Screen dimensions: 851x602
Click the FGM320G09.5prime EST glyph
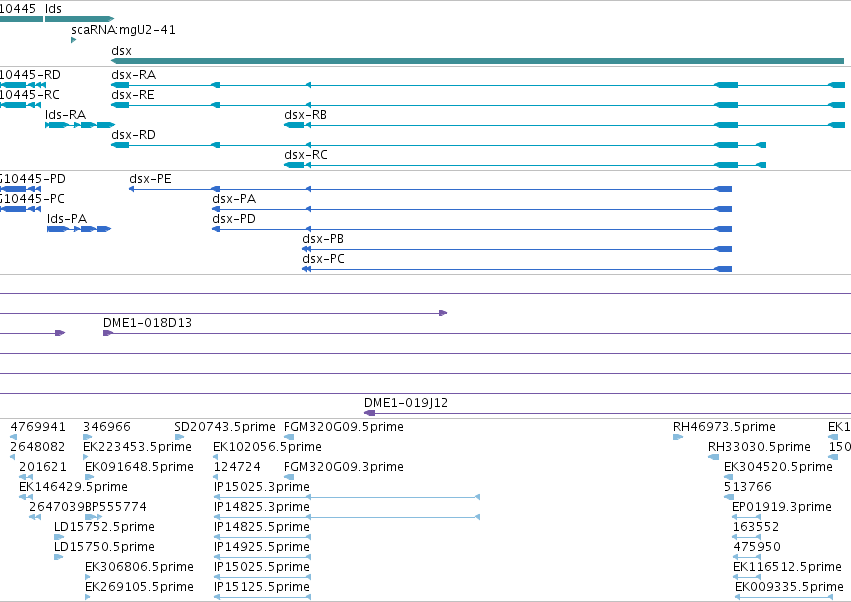(289, 437)
